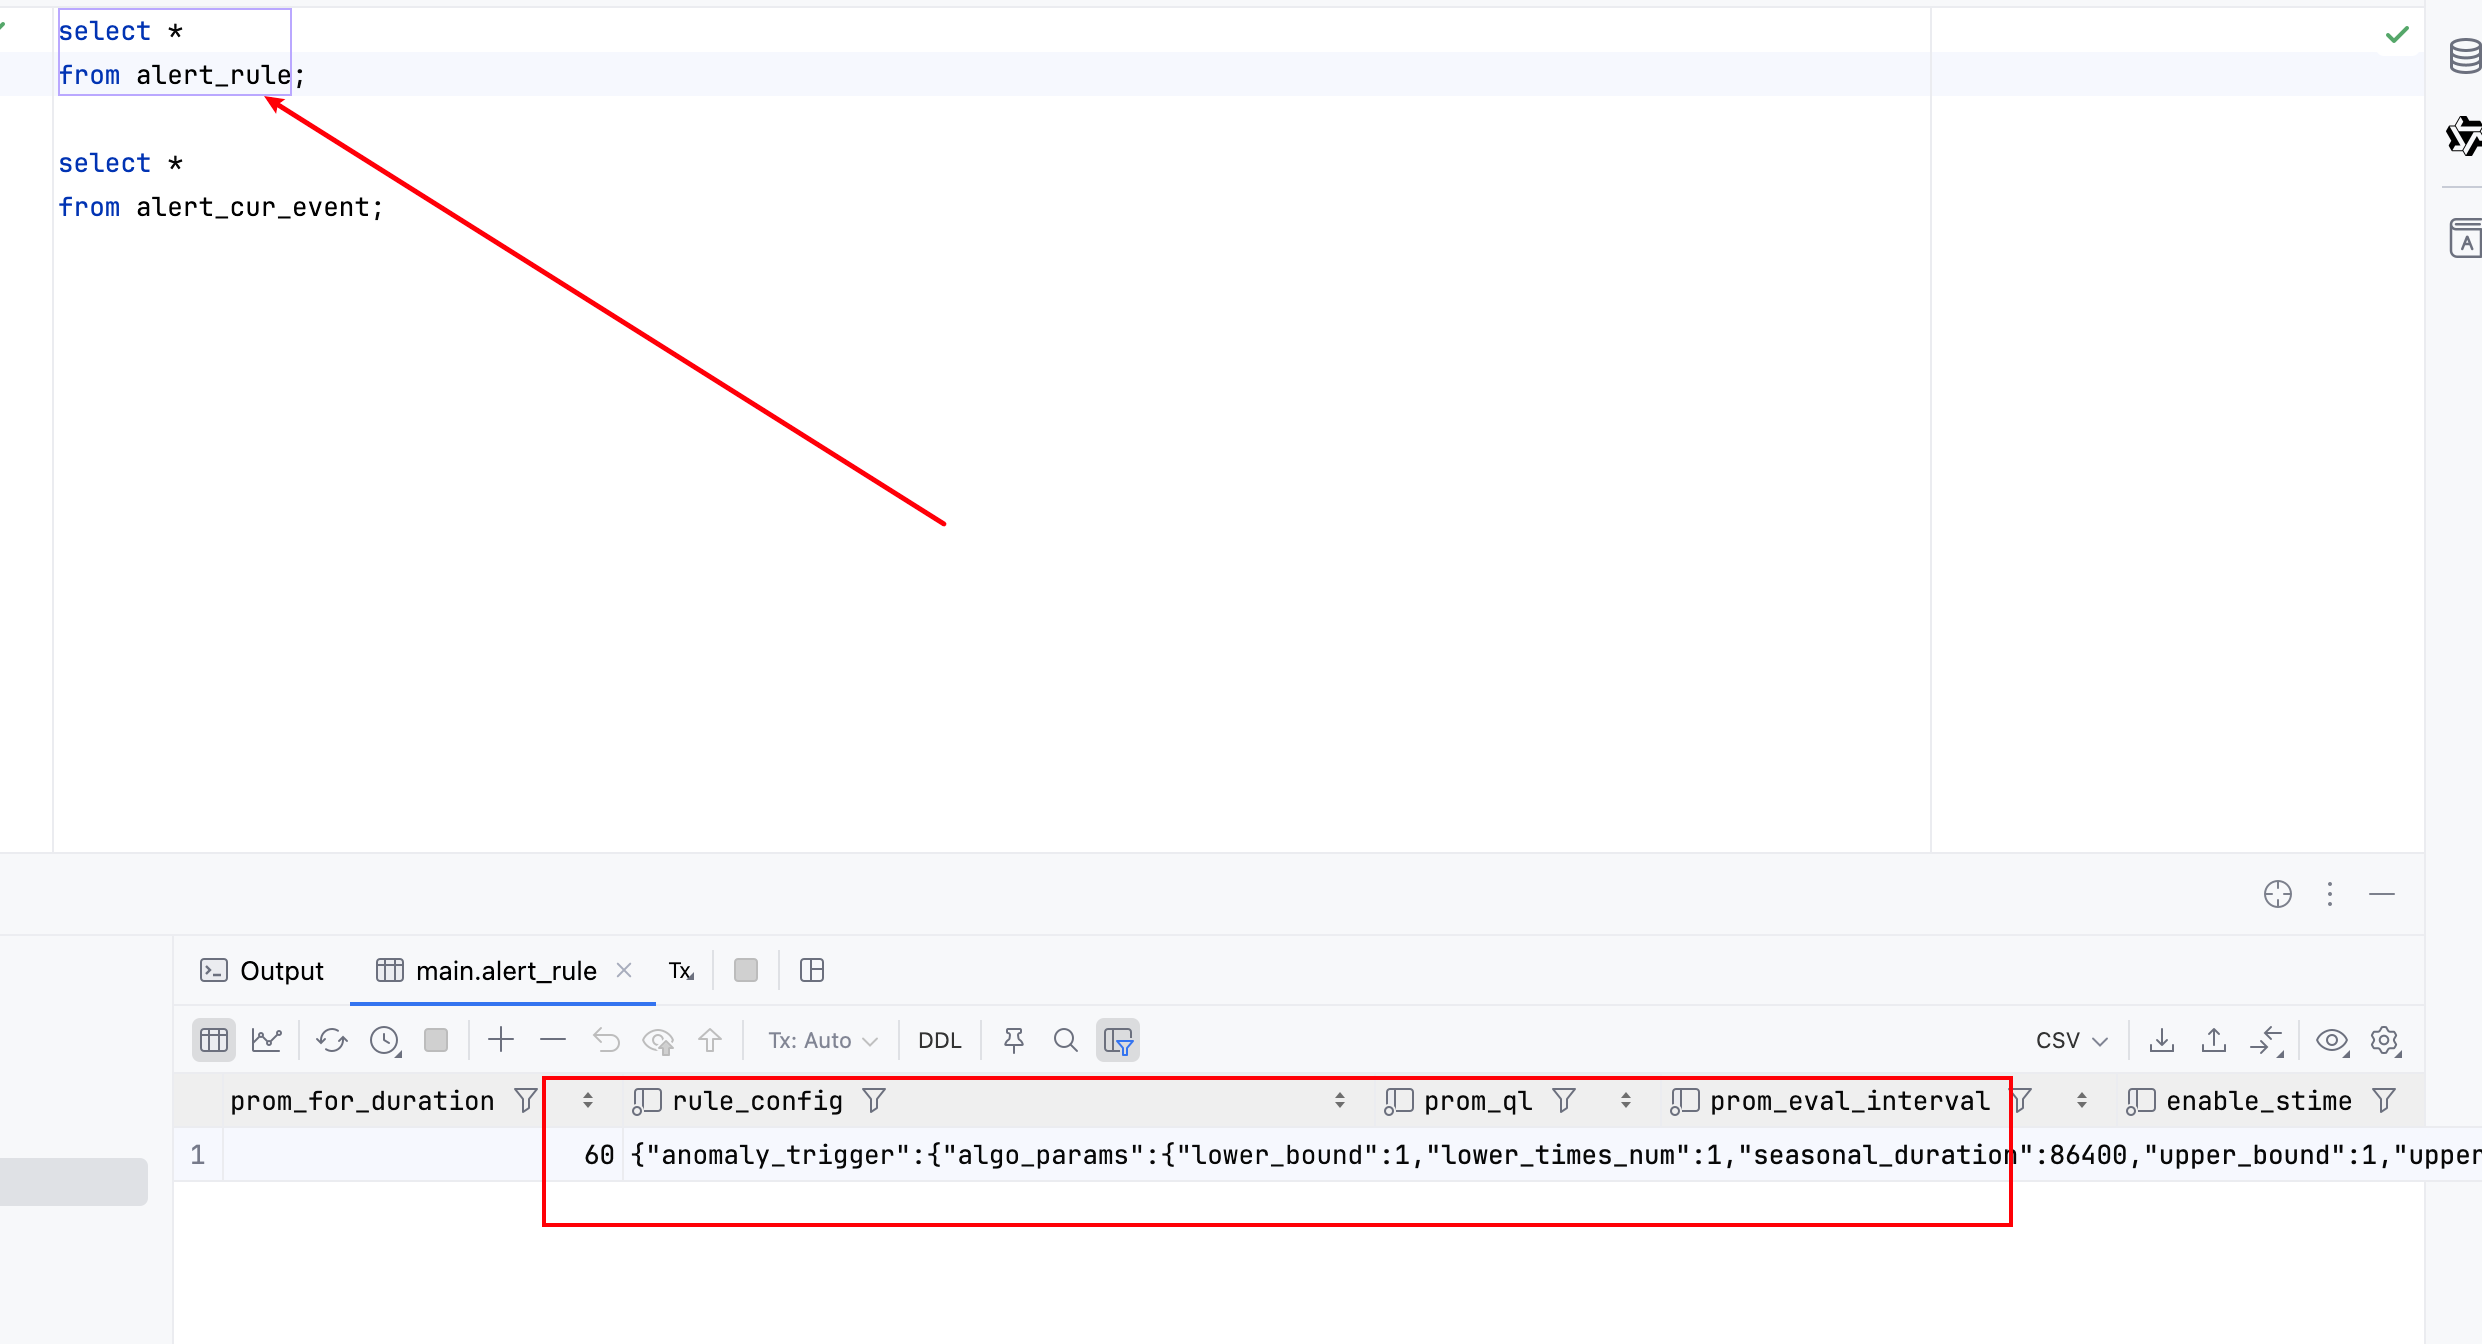Close the main.alert_rule tab
This screenshot has width=2482, height=1344.
(x=624, y=970)
